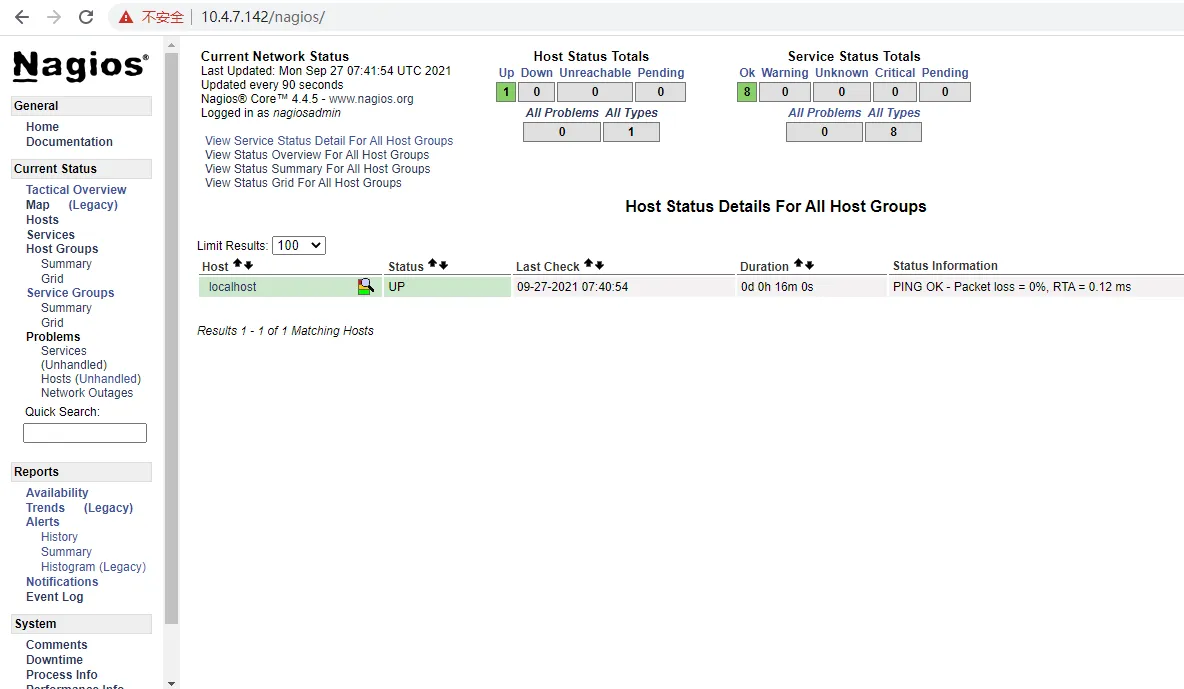Open the www.nagios.org link
The height and width of the screenshot is (689, 1184).
tap(371, 99)
